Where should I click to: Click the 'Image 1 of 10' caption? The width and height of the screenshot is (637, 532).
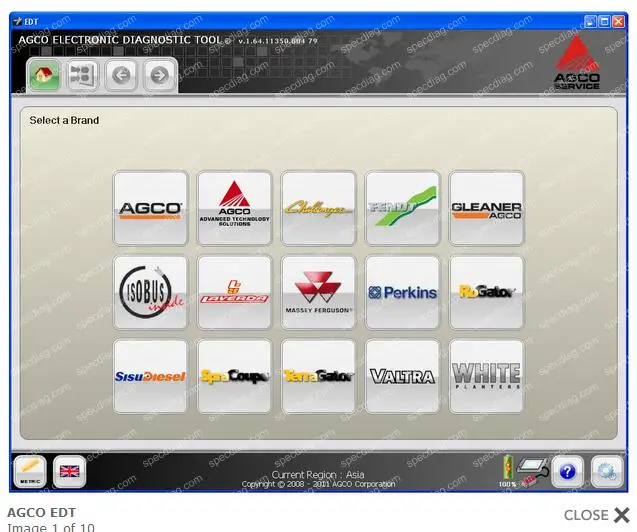coord(51,527)
